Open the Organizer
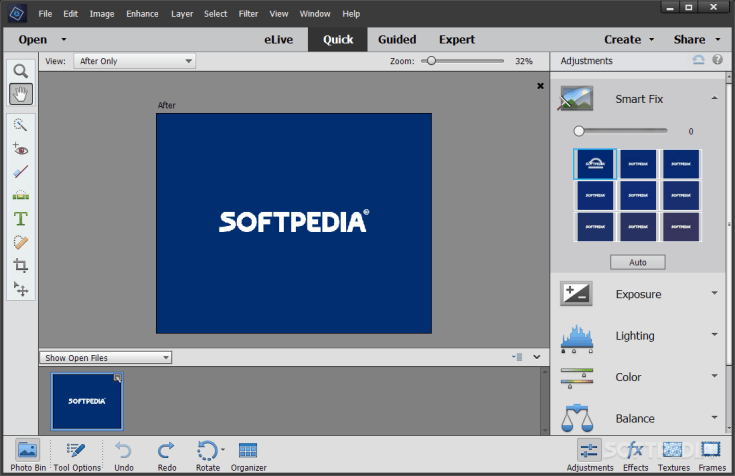 click(248, 455)
